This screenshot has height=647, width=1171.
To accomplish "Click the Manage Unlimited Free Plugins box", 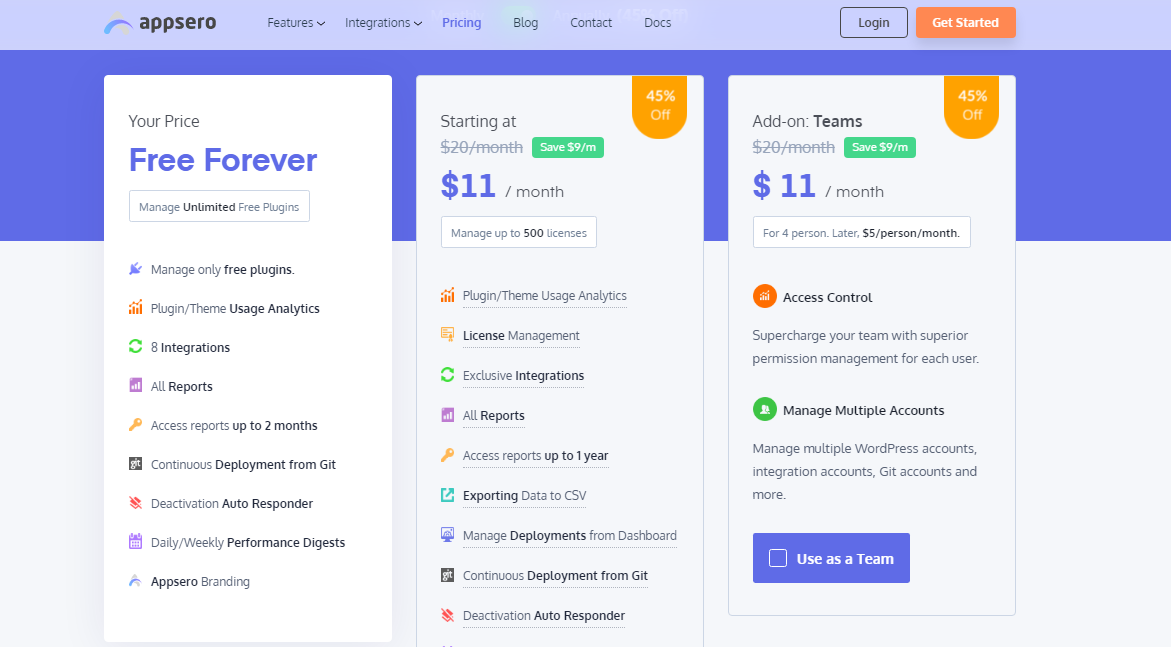I will coord(219,207).
